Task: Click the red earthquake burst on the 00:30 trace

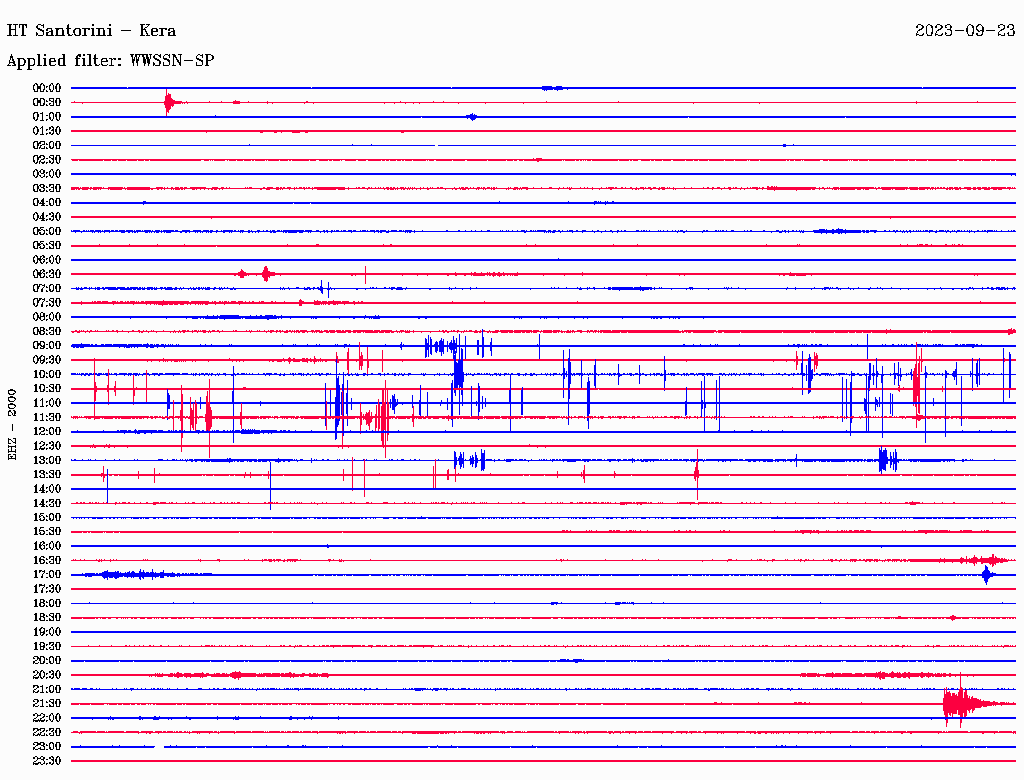Action: 170,103
